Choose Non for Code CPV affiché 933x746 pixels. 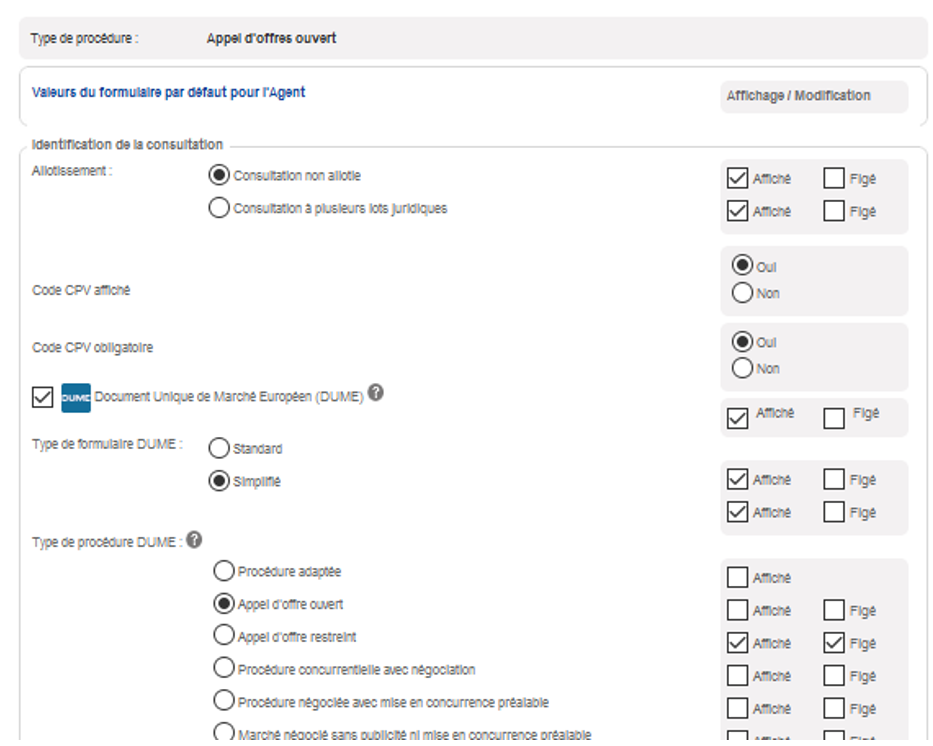pyautogui.click(x=742, y=293)
